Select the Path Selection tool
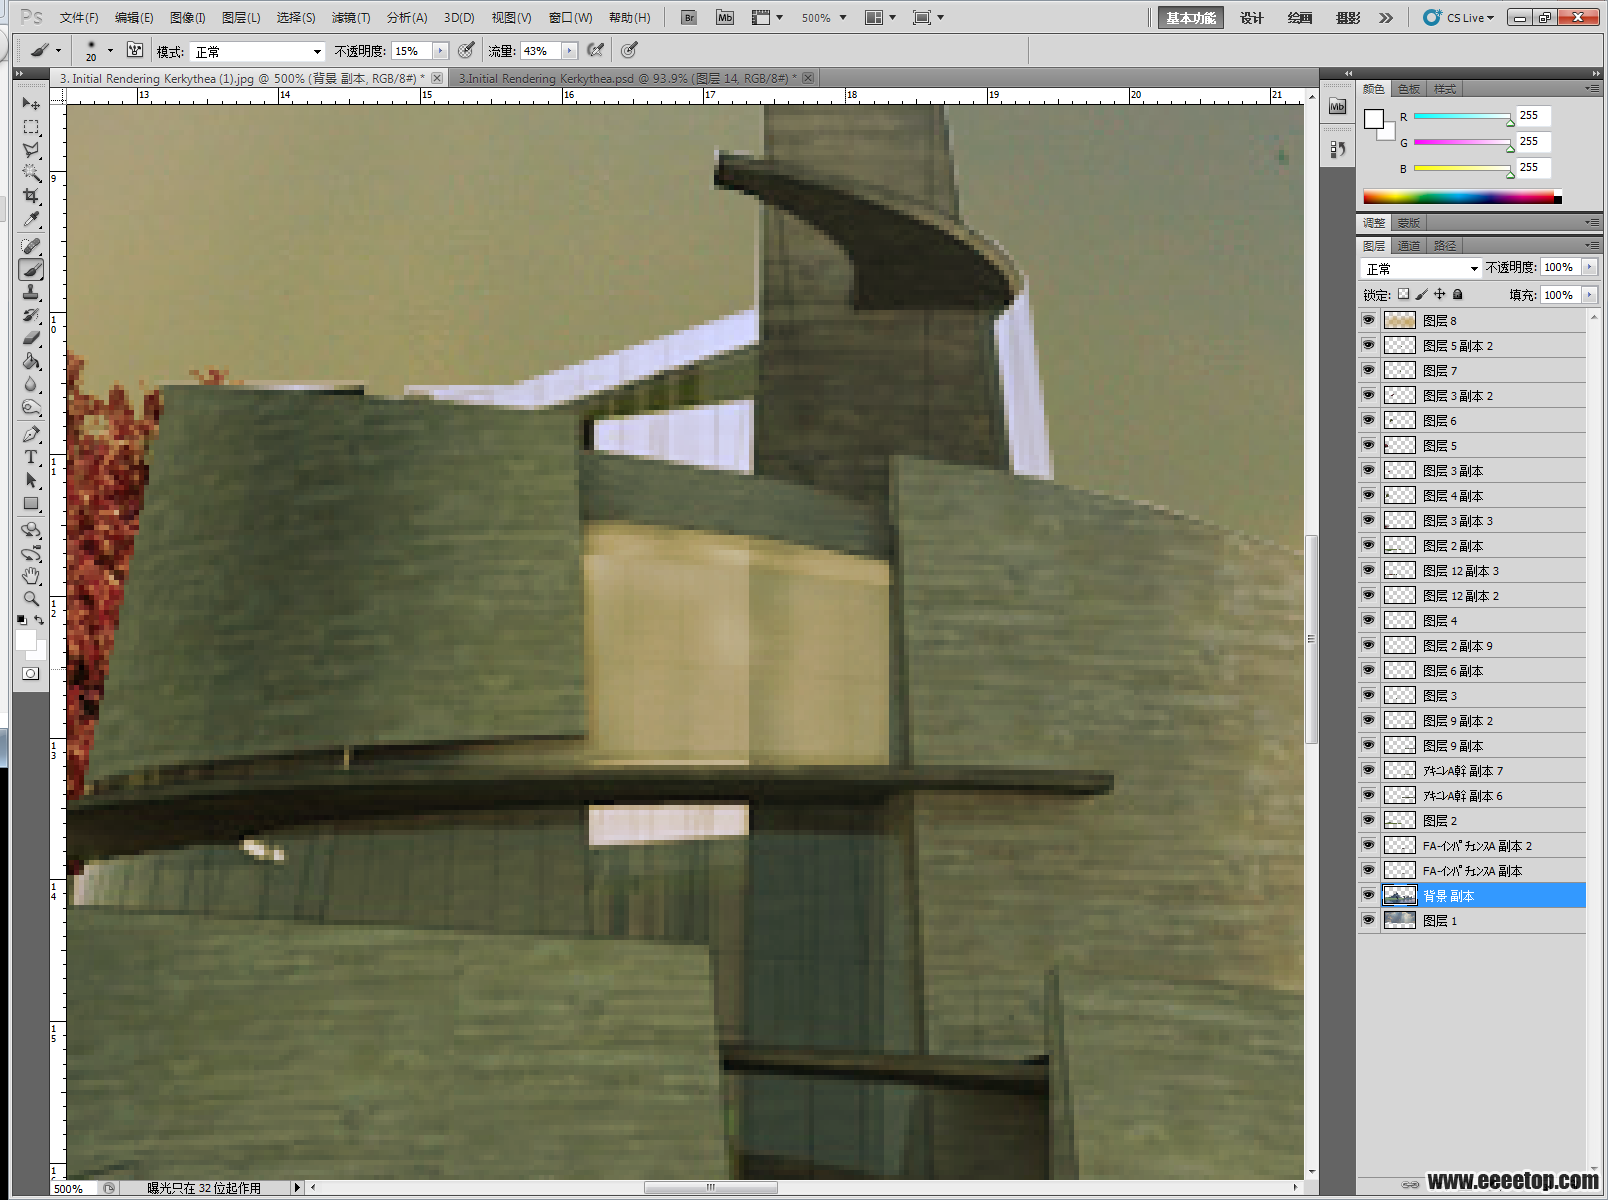The width and height of the screenshot is (1608, 1200). tap(31, 480)
